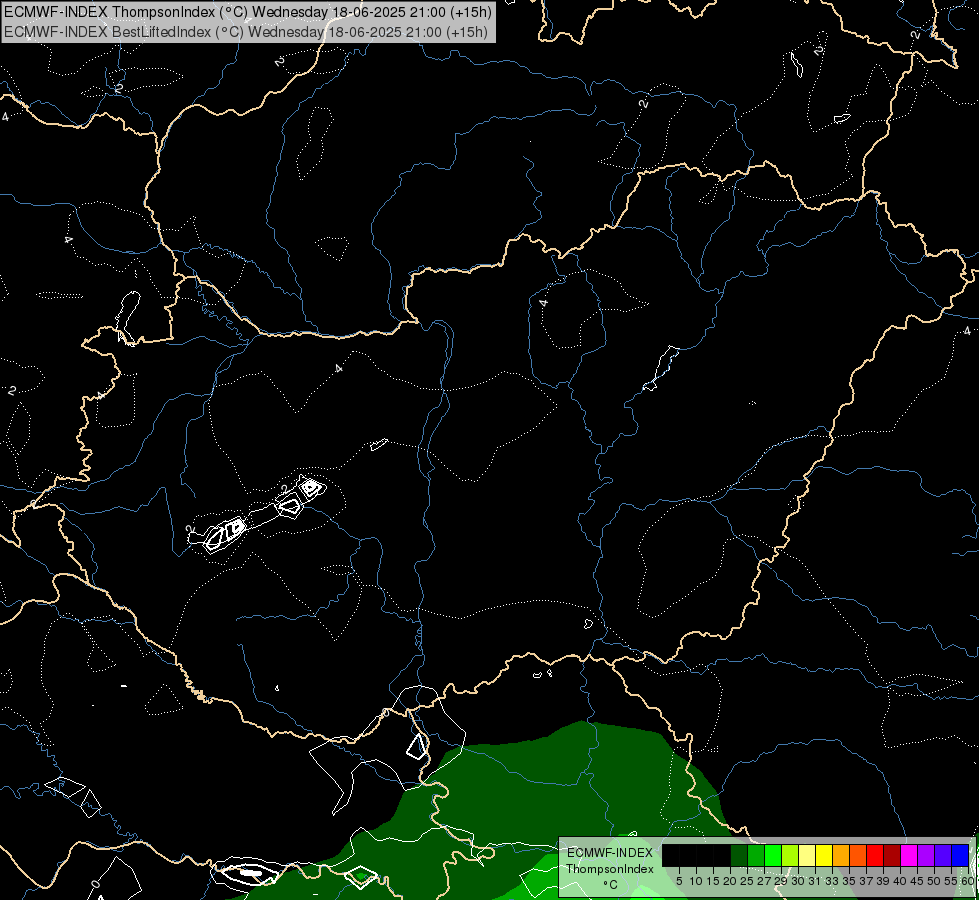
Task: Select the bright green 27–29 legend swatch
Action: [x=773, y=855]
